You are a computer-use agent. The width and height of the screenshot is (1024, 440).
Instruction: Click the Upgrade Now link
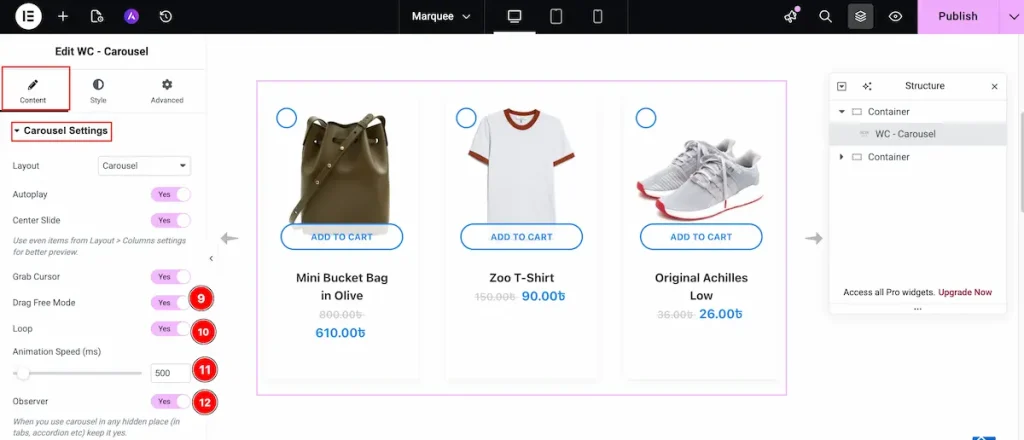pos(964,292)
